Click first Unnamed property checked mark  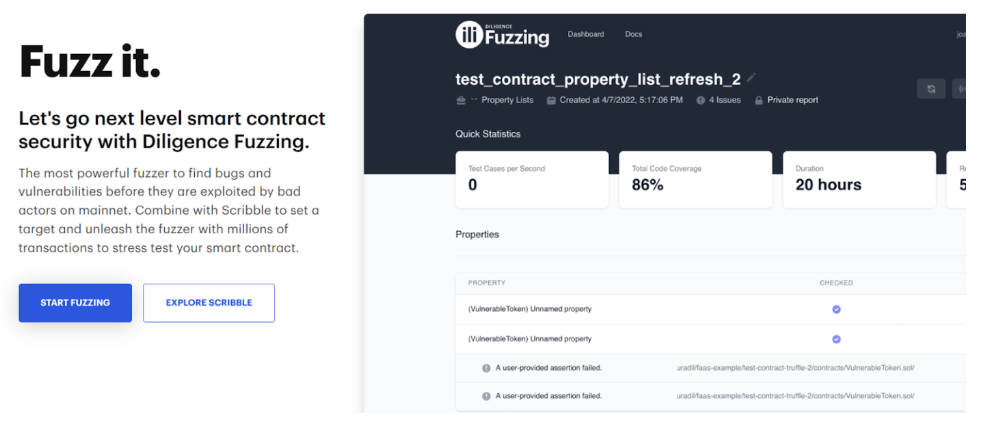tap(836, 310)
